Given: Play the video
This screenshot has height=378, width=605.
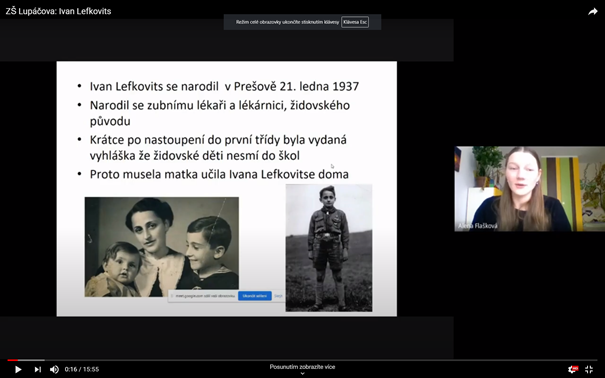Looking at the screenshot, I should [18, 369].
